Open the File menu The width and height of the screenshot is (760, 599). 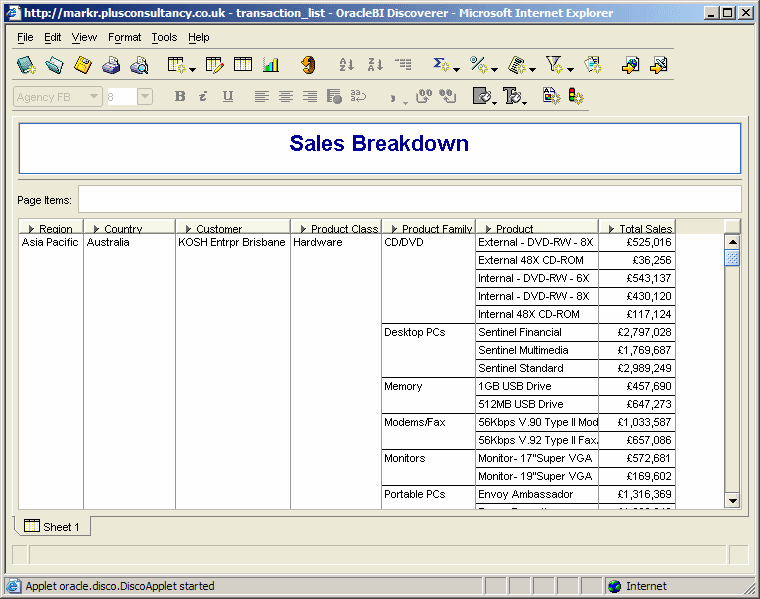[25, 37]
